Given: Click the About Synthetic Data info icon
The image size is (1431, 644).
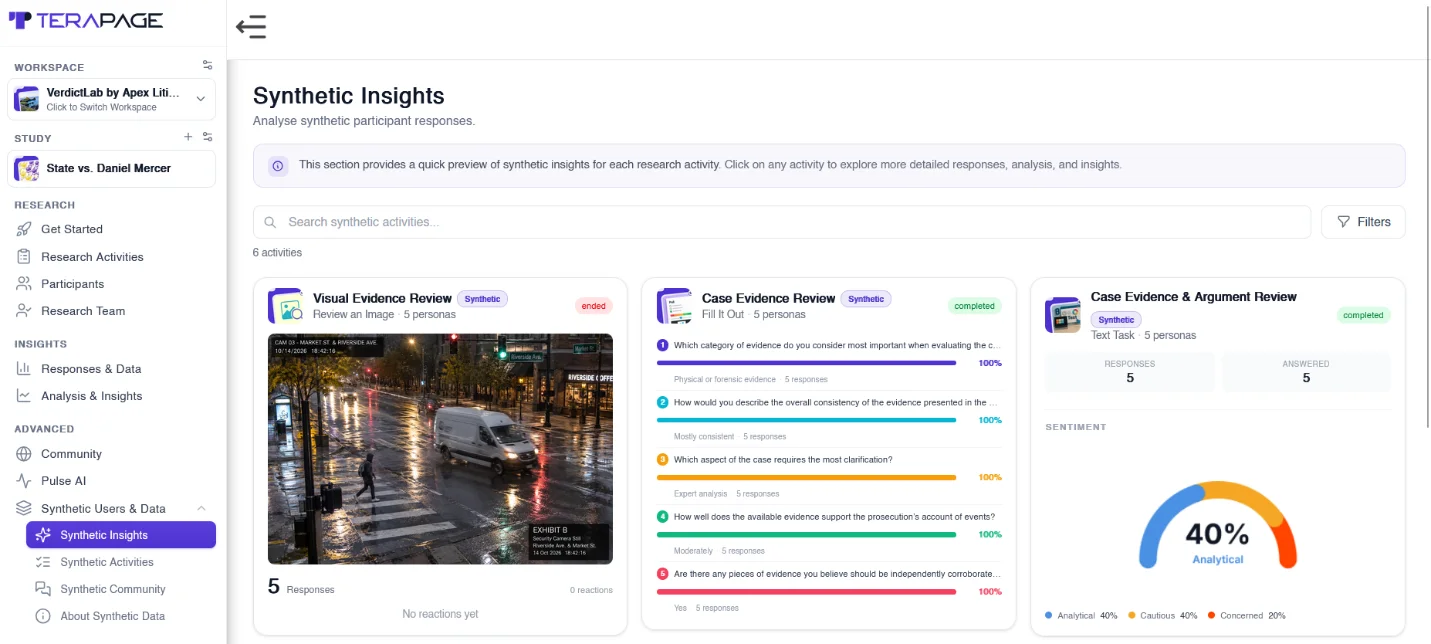Looking at the screenshot, I should tap(43, 616).
